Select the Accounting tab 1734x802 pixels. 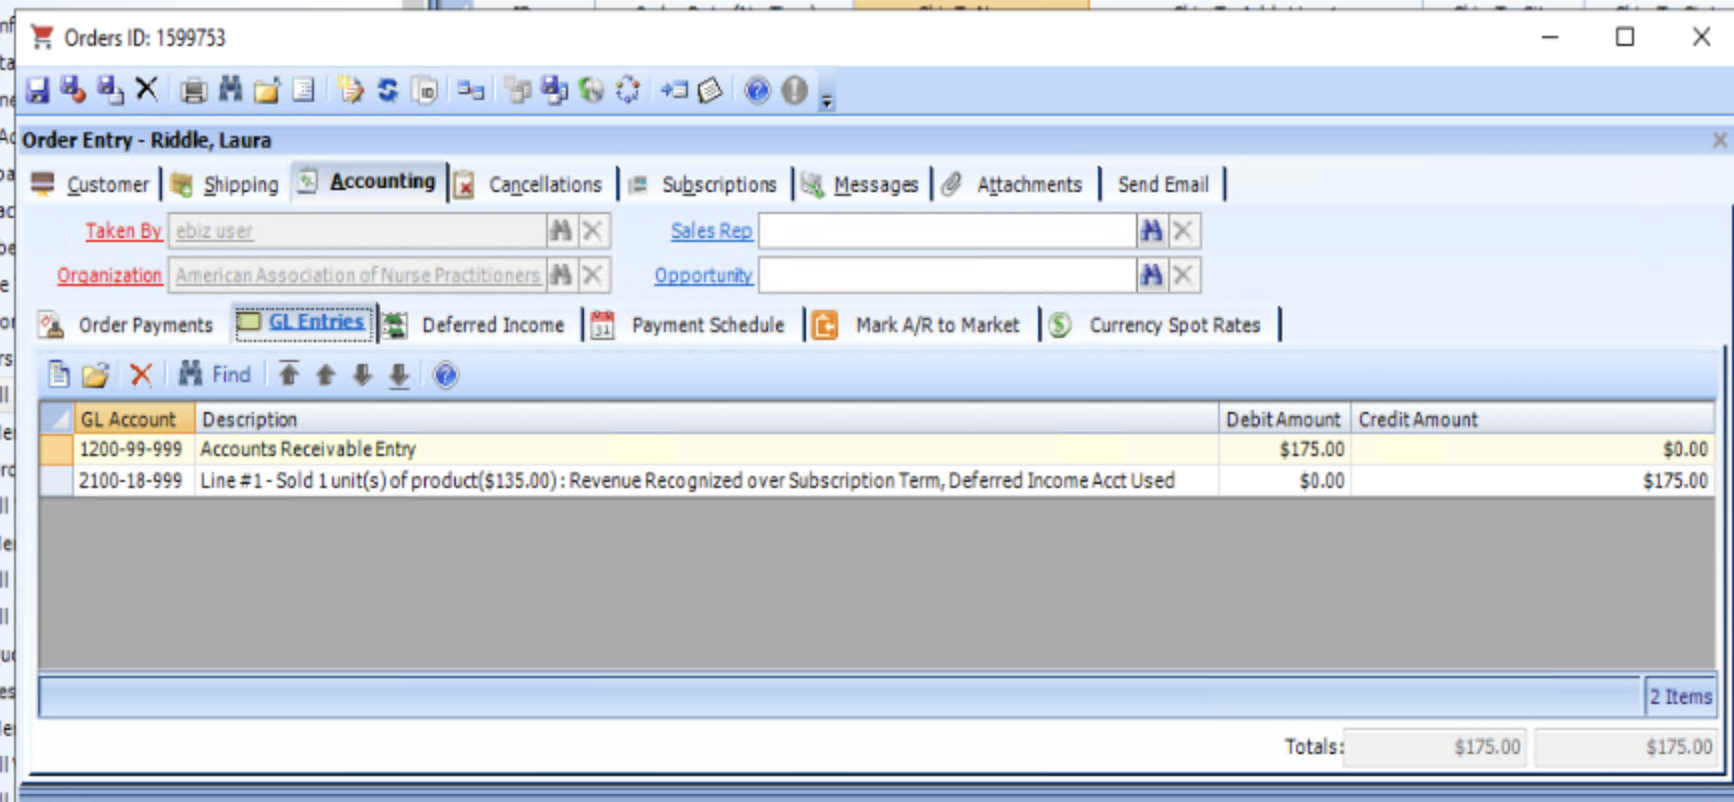point(369,182)
